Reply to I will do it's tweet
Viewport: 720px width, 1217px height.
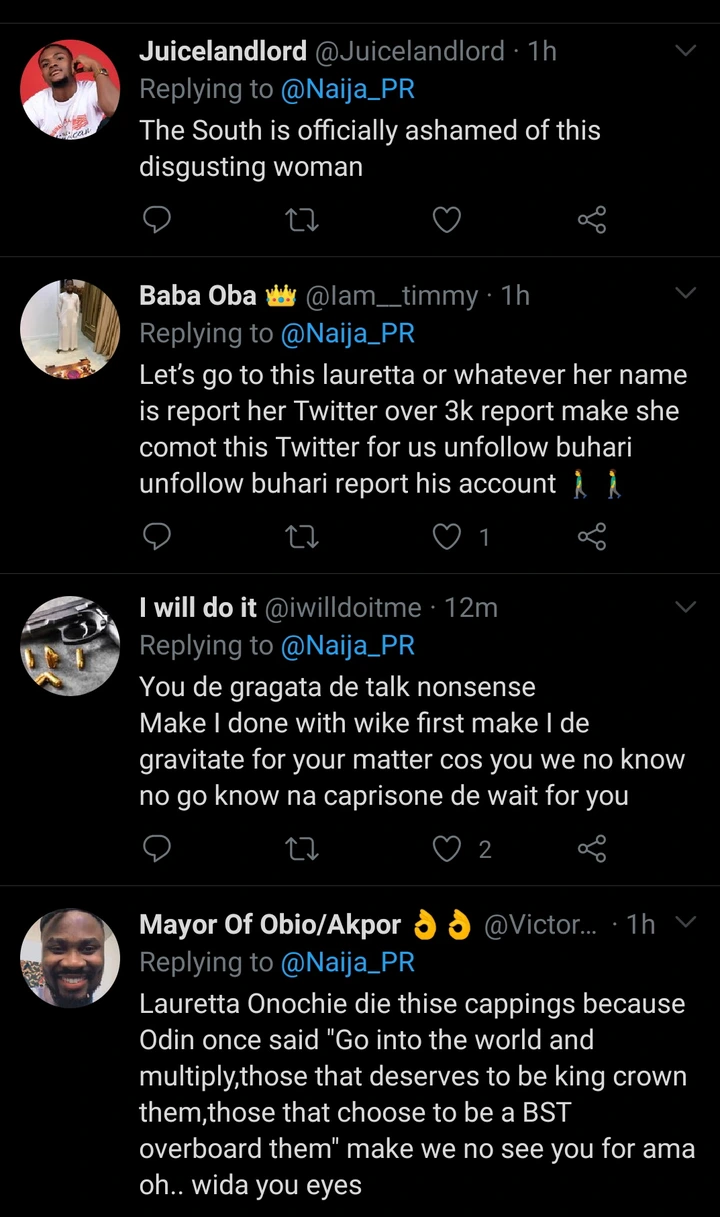pyautogui.click(x=157, y=849)
